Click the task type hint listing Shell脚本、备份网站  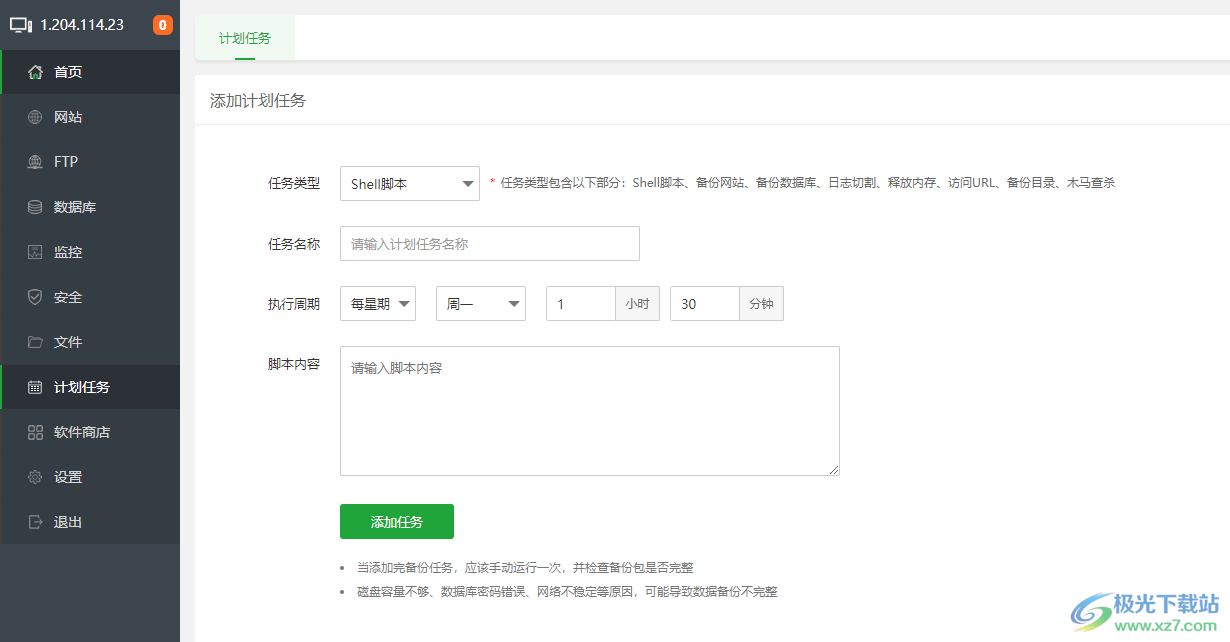point(807,183)
